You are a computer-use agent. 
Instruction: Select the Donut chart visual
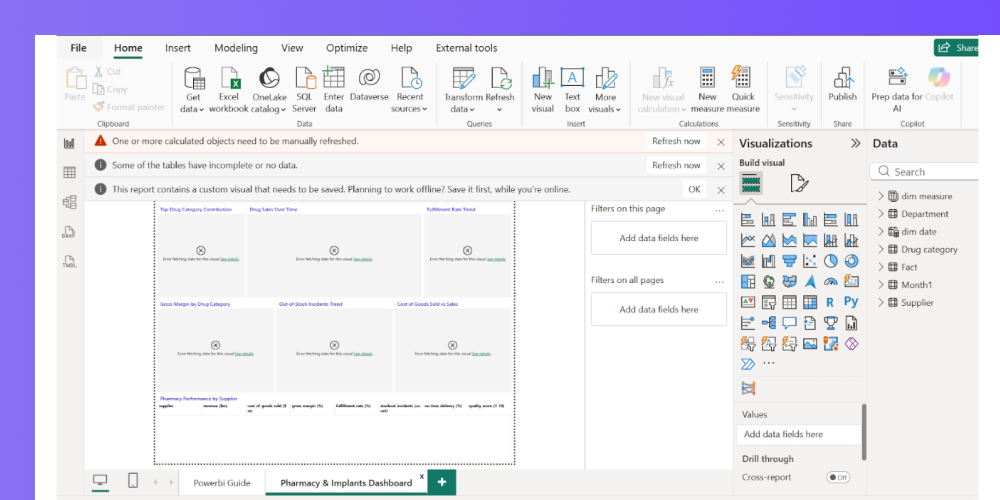click(851, 261)
